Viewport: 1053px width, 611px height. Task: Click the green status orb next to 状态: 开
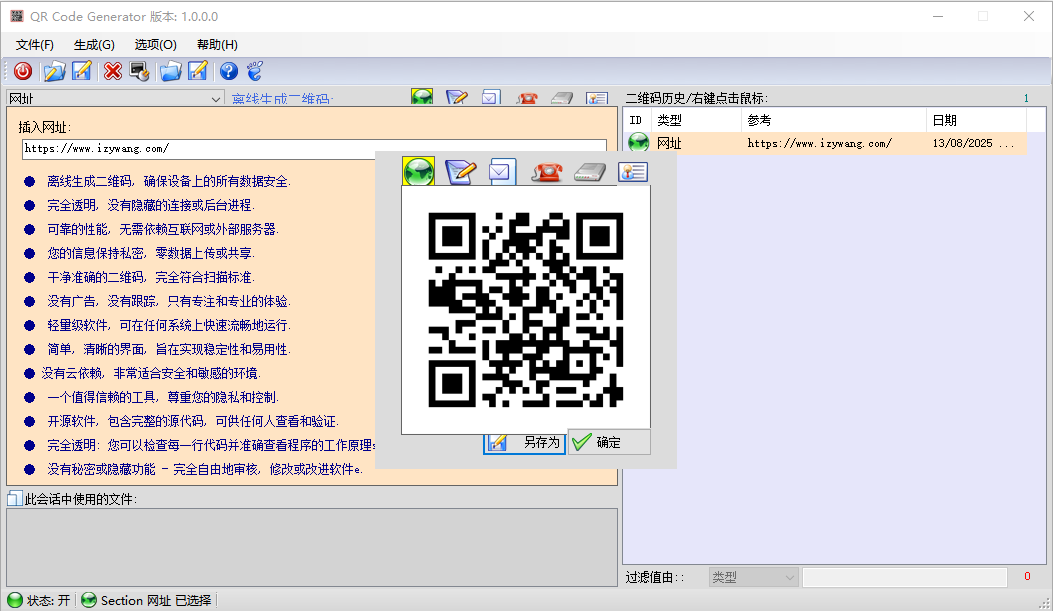pos(15,600)
